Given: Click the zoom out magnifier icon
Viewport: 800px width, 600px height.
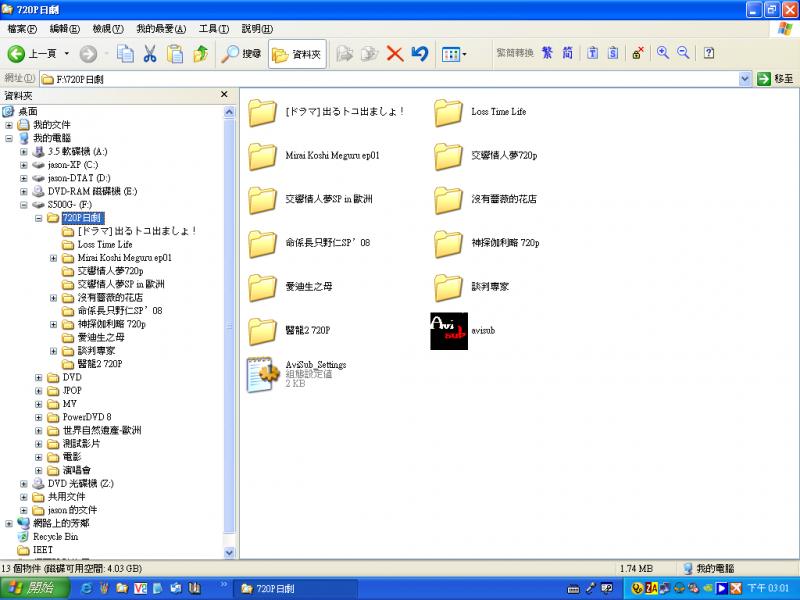Looking at the screenshot, I should 683,53.
